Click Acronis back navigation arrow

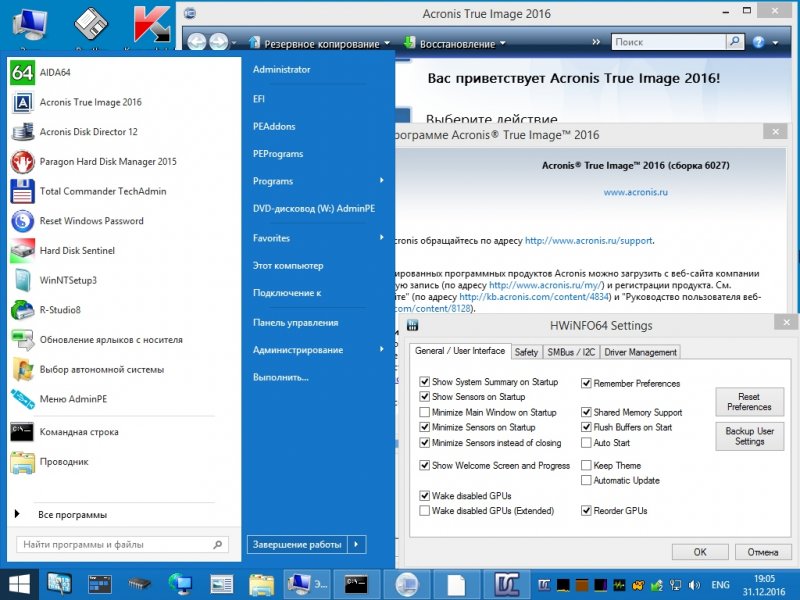point(196,42)
